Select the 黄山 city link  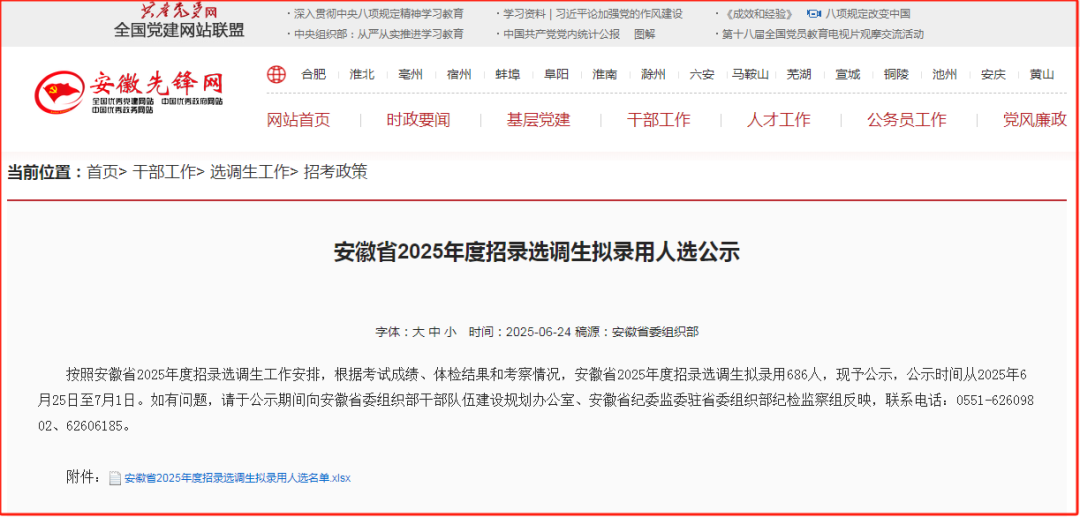1041,74
